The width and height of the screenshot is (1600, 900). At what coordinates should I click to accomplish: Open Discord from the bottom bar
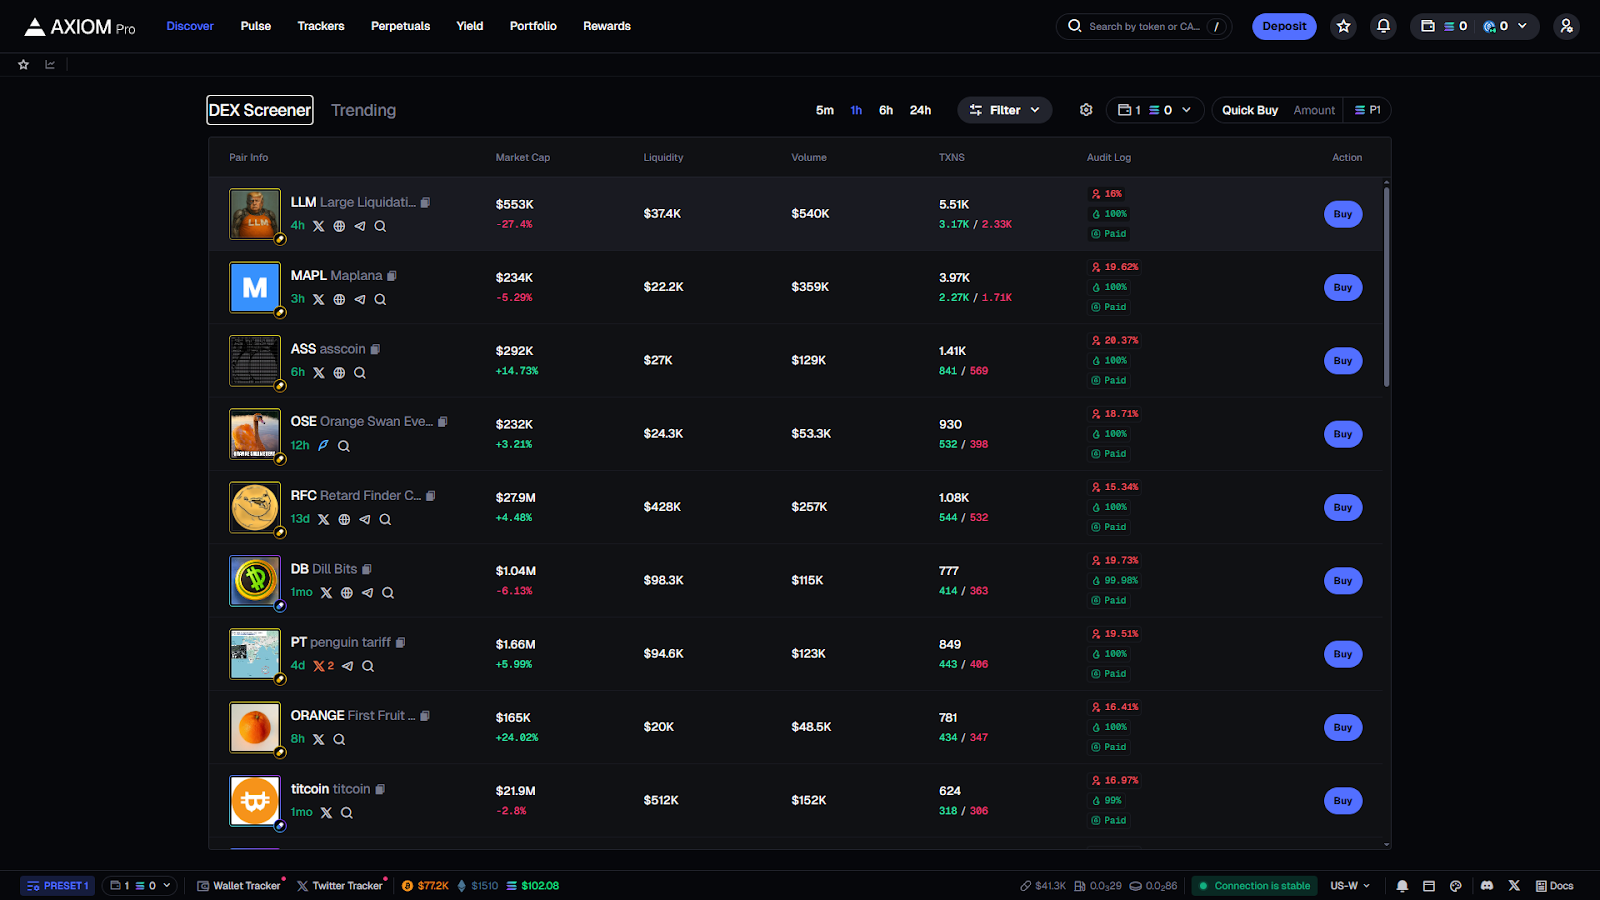coord(1487,886)
